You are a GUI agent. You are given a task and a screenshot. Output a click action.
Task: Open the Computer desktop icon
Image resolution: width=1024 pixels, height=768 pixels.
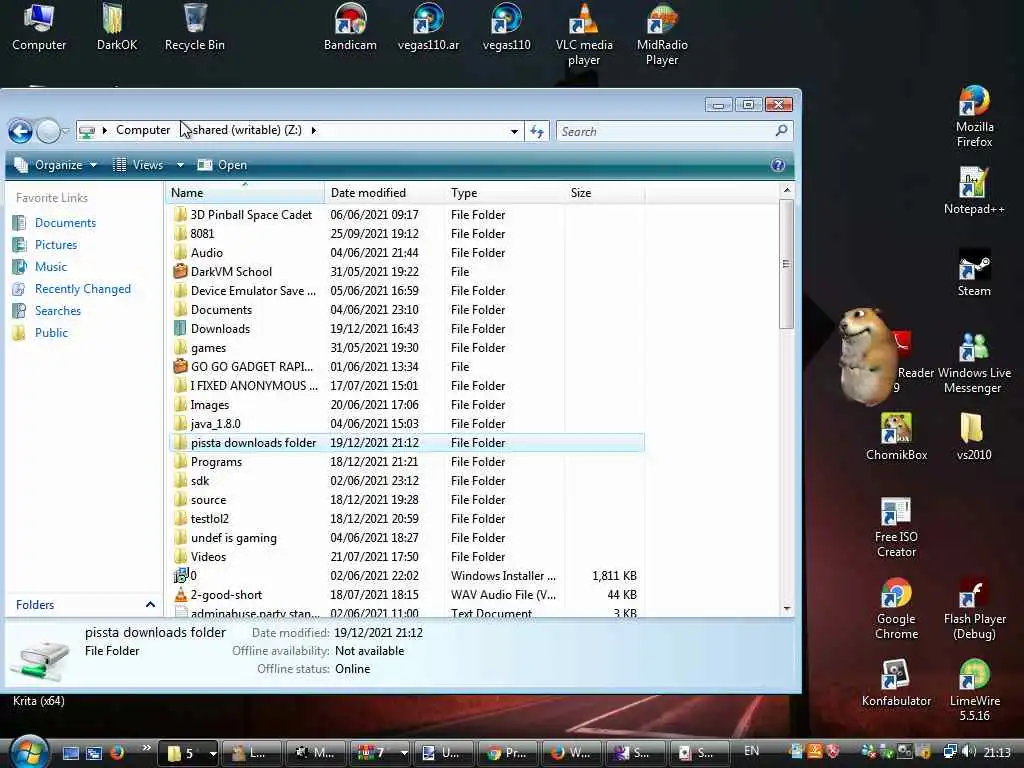(39, 27)
